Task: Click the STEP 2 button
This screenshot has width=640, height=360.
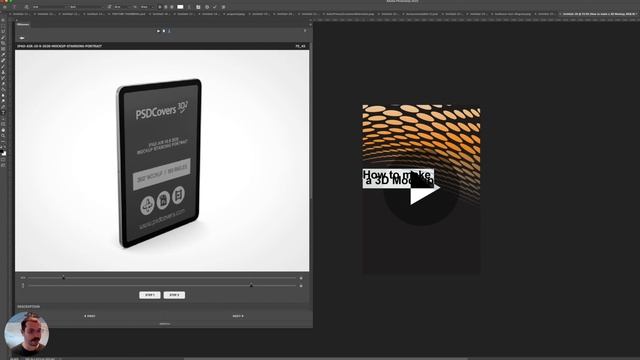Action: pos(174,295)
